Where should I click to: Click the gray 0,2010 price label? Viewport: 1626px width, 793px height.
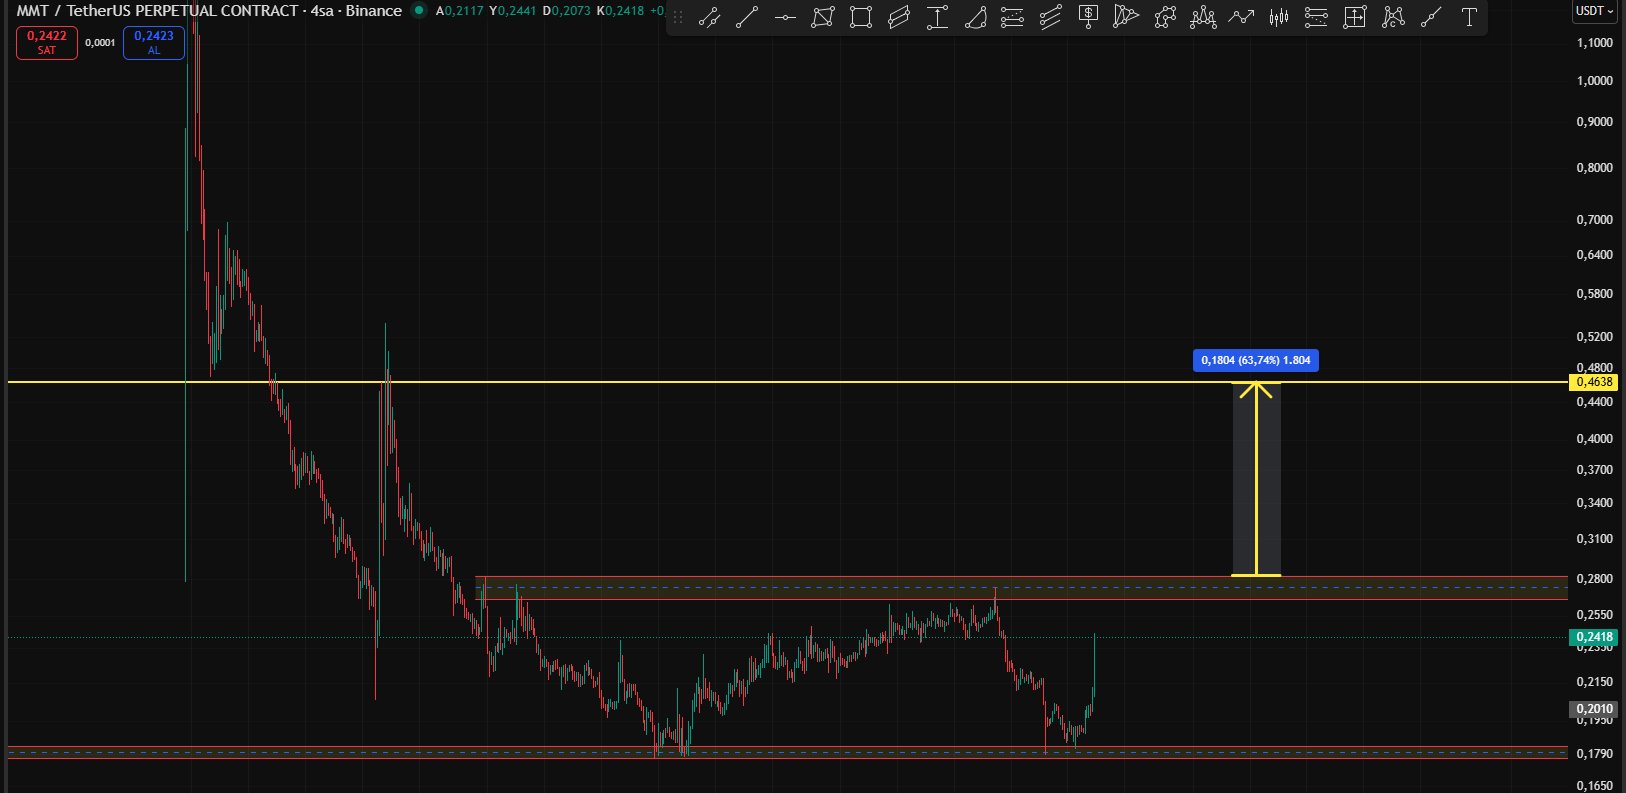point(1595,709)
